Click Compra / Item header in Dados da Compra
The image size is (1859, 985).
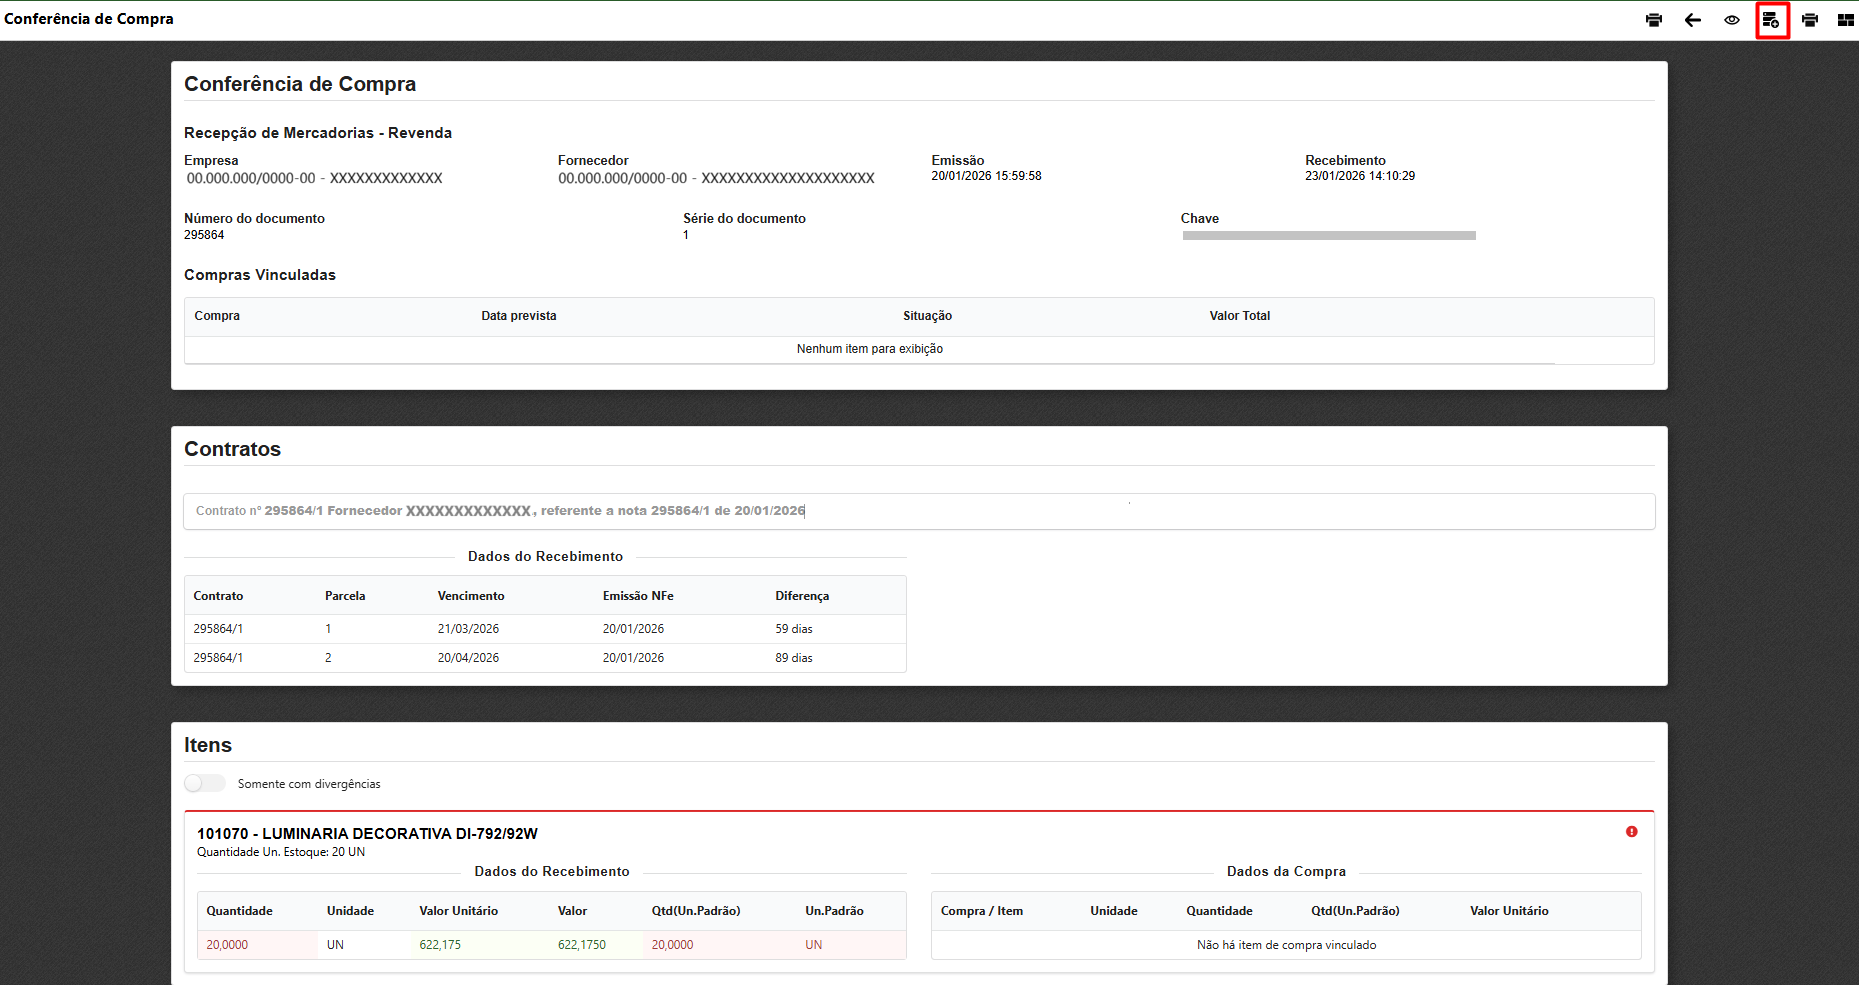(x=981, y=911)
